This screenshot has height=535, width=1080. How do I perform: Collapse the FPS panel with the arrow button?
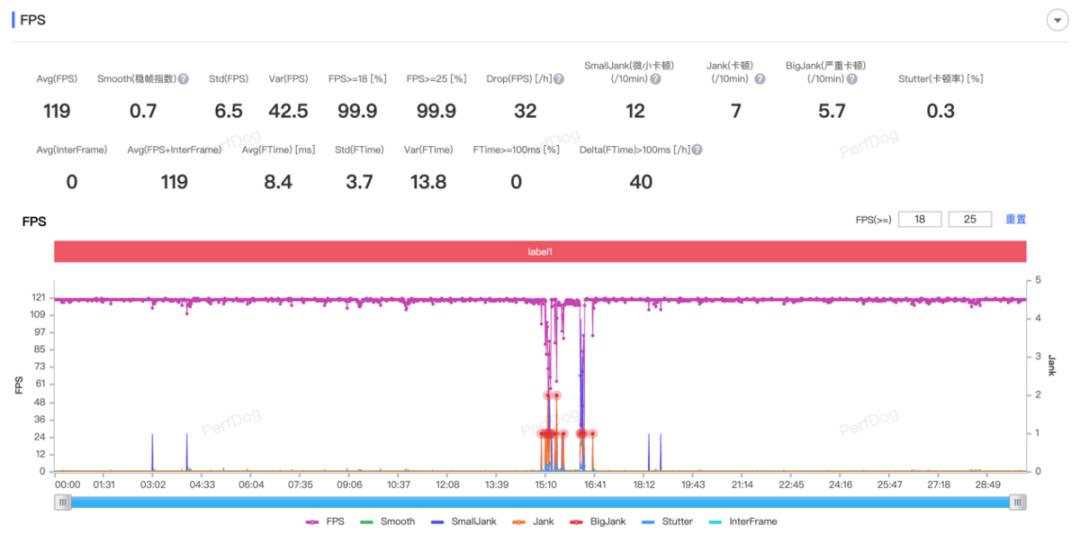tap(1057, 21)
